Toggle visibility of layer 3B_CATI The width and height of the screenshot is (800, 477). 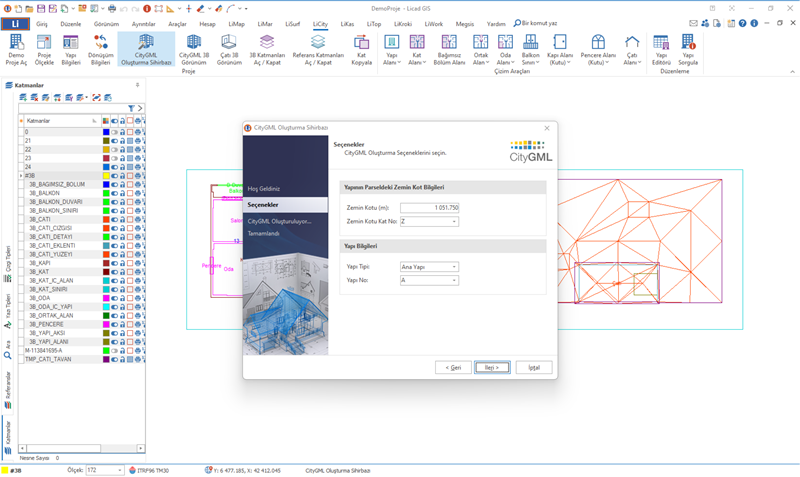tap(114, 219)
